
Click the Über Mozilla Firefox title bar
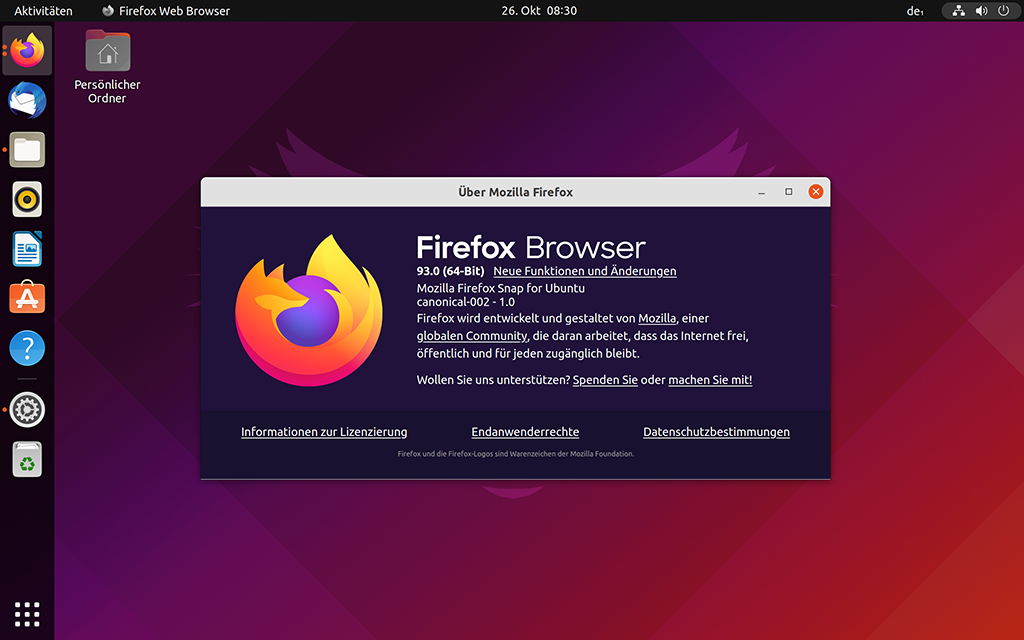[x=515, y=192]
